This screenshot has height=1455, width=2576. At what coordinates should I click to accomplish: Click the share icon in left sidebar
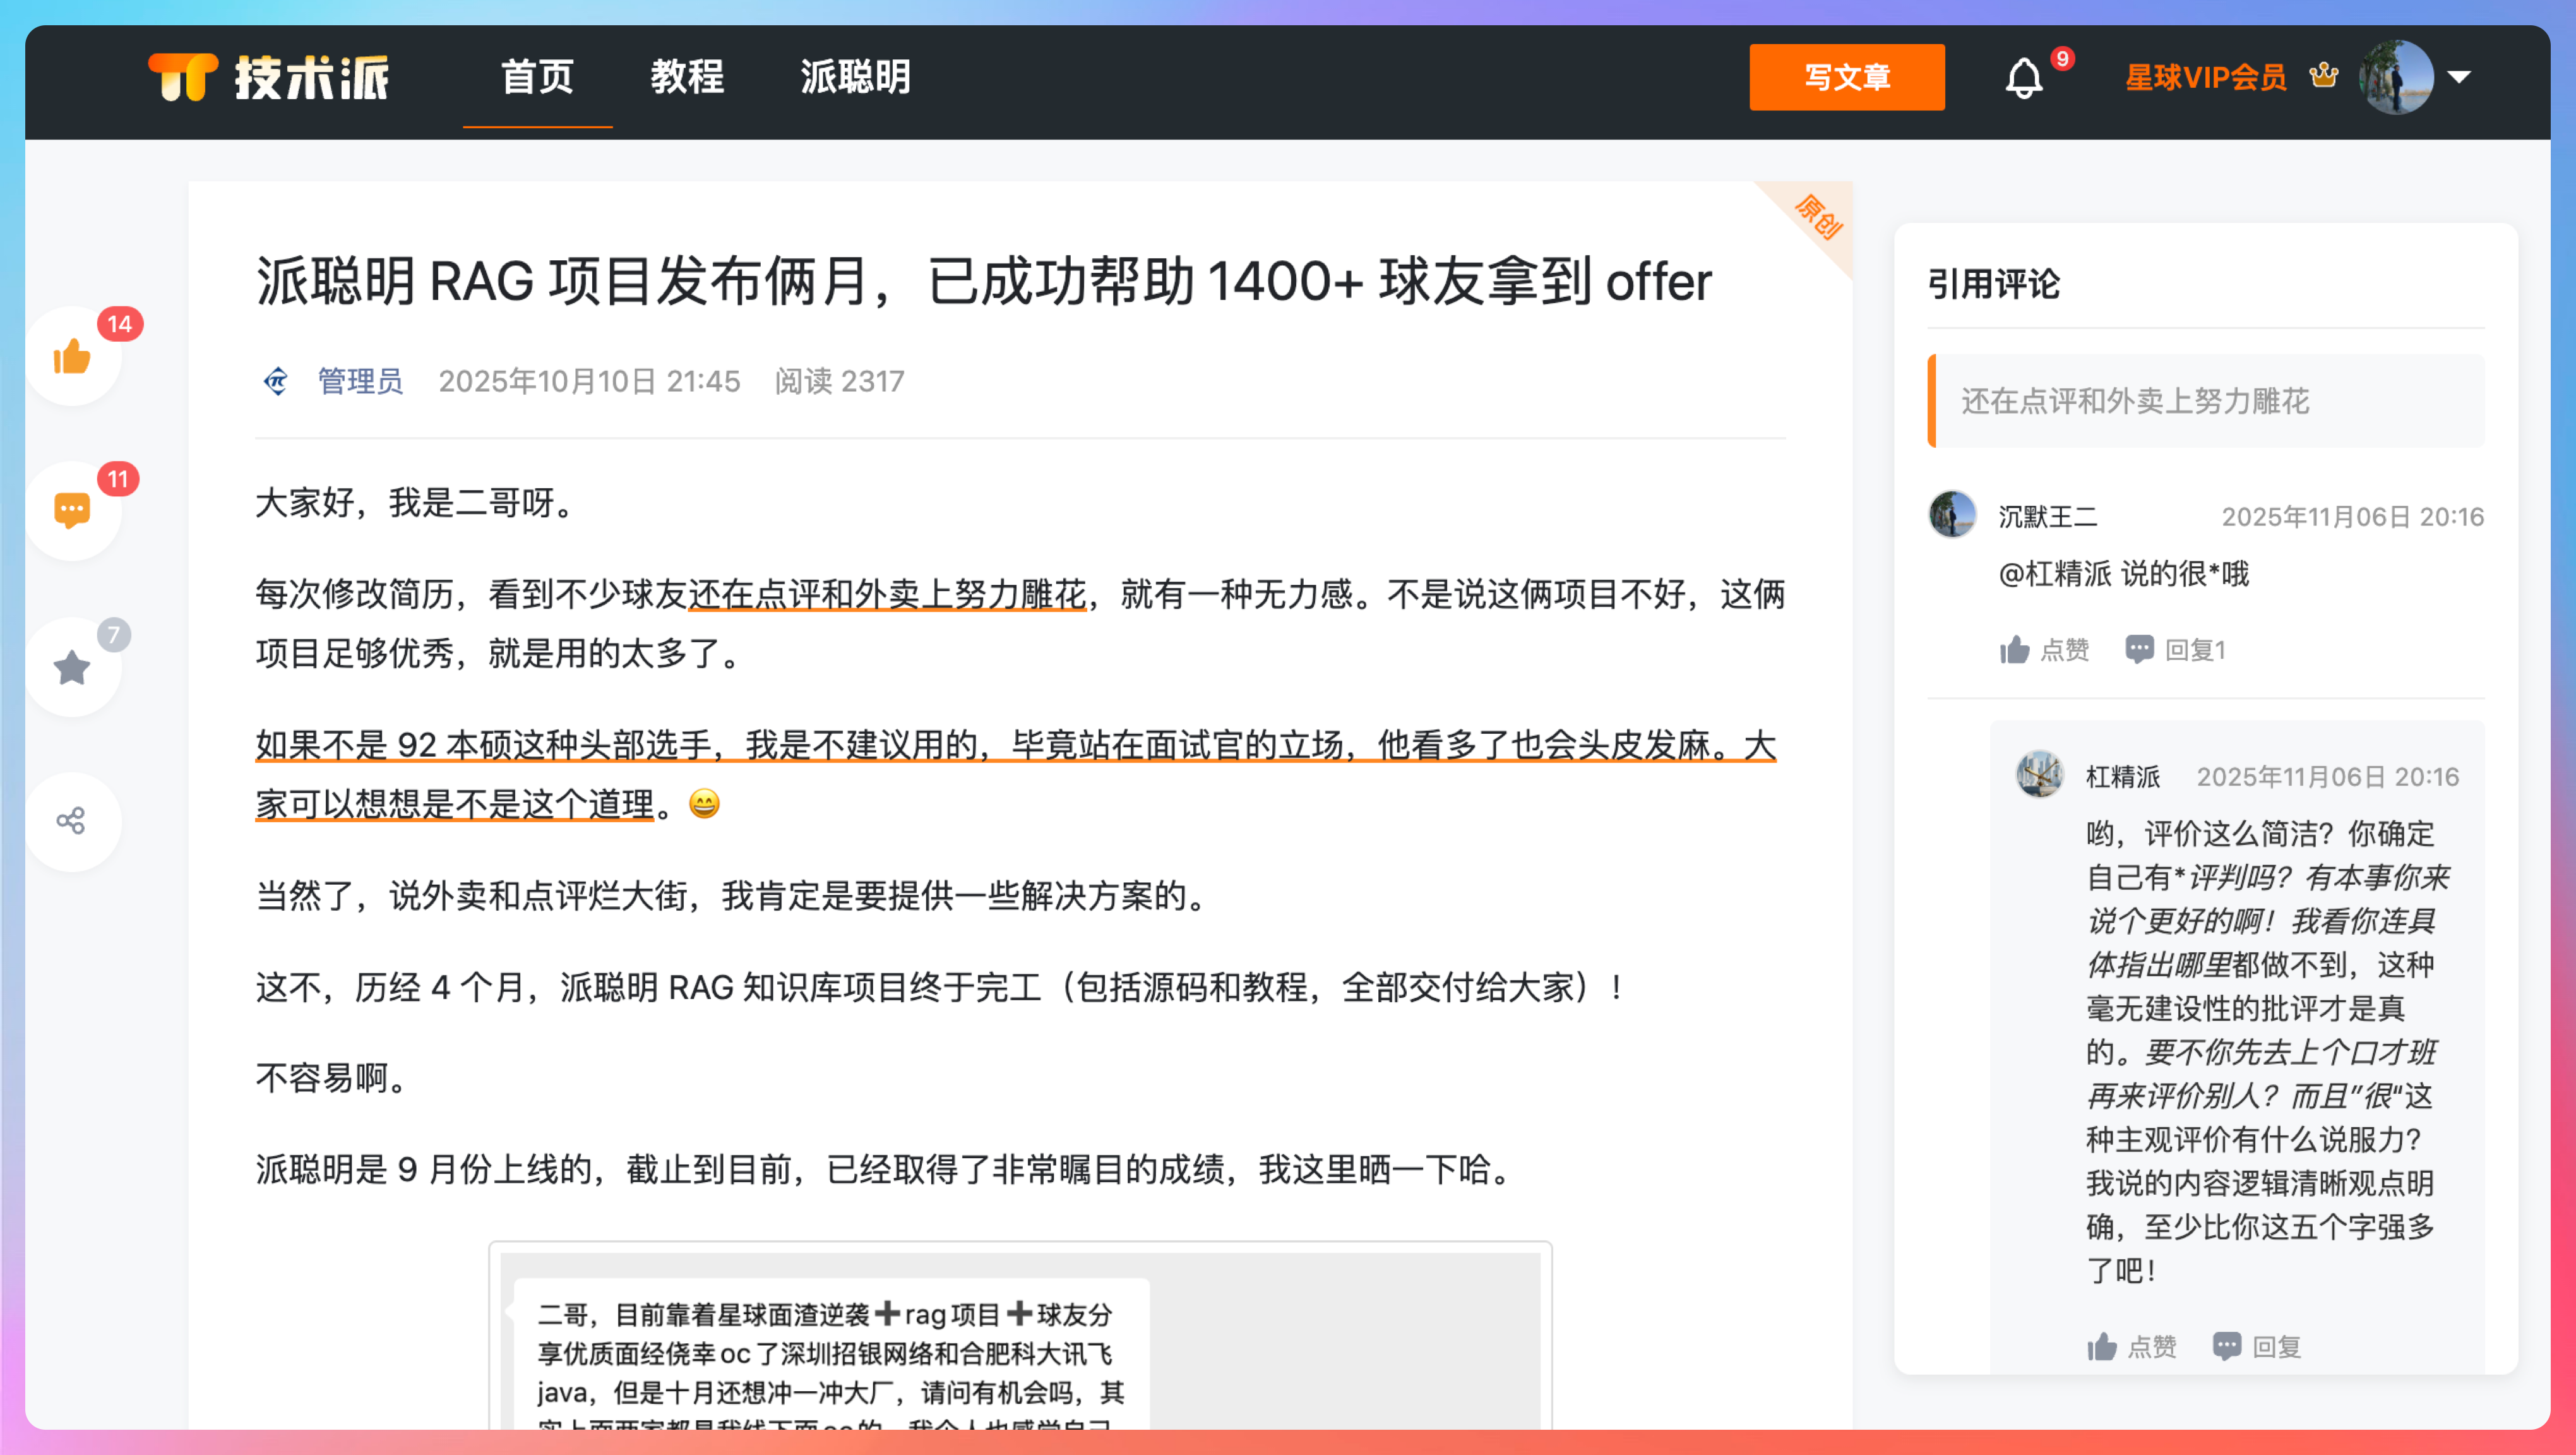(x=72, y=821)
